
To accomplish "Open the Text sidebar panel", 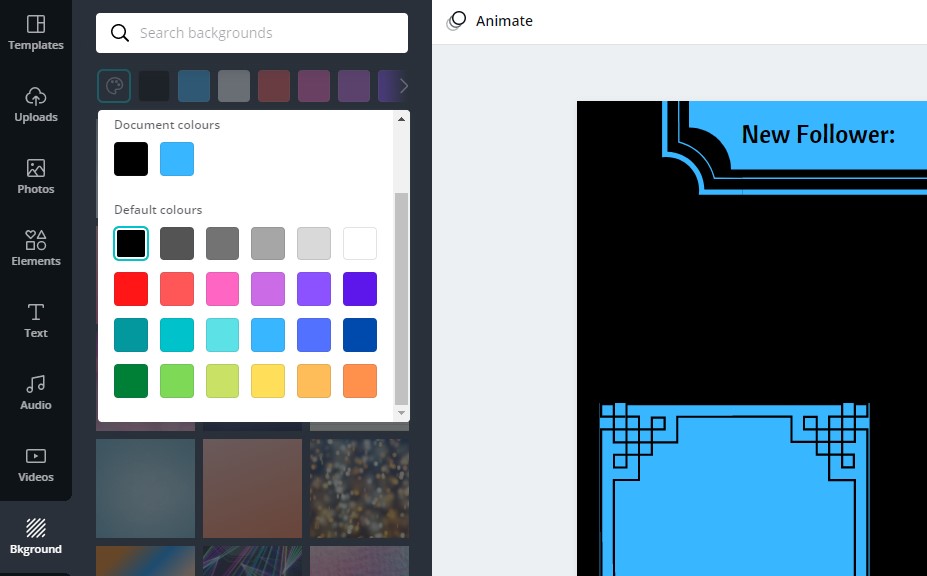I will 35,321.
